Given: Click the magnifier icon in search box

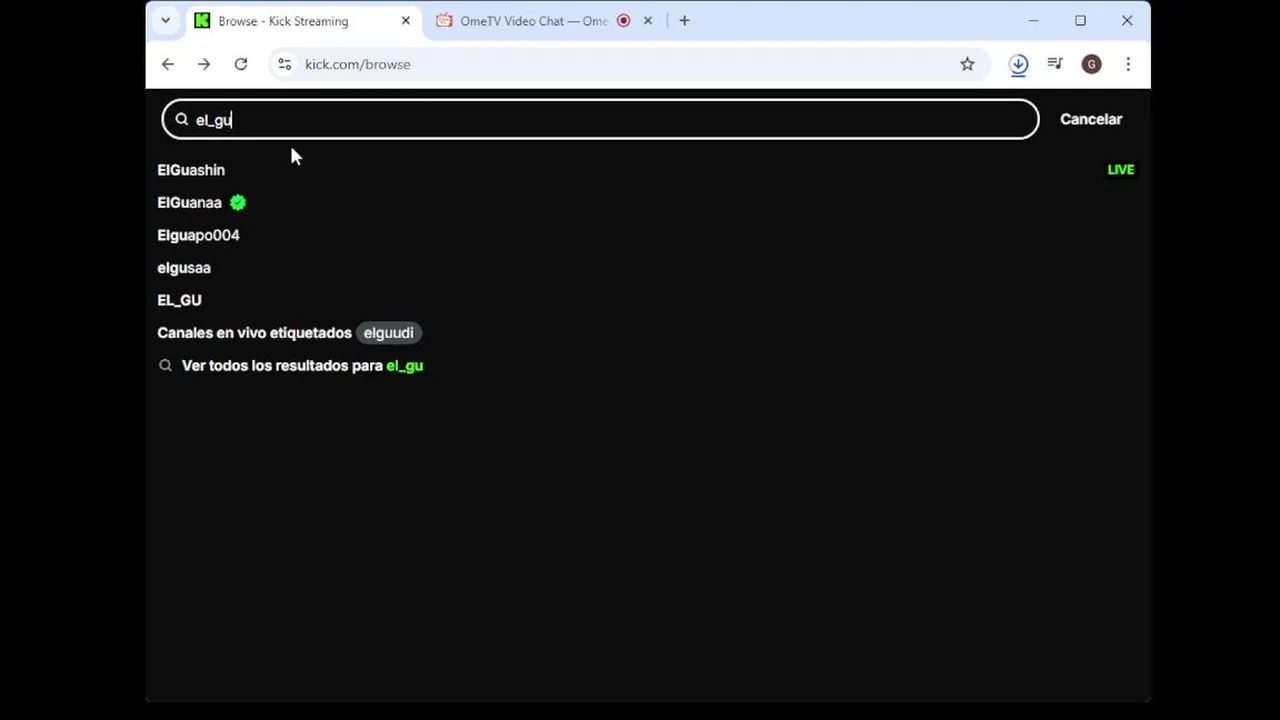Looking at the screenshot, I should tap(182, 119).
